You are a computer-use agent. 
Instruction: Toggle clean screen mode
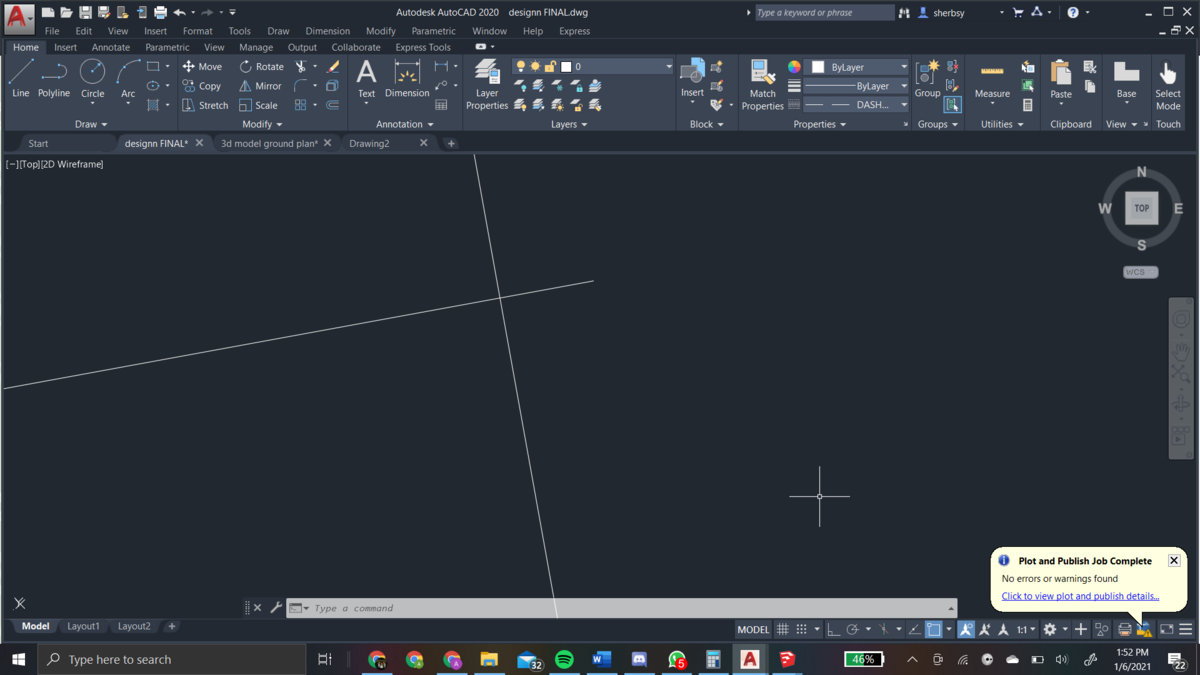pyautogui.click(x=1166, y=629)
